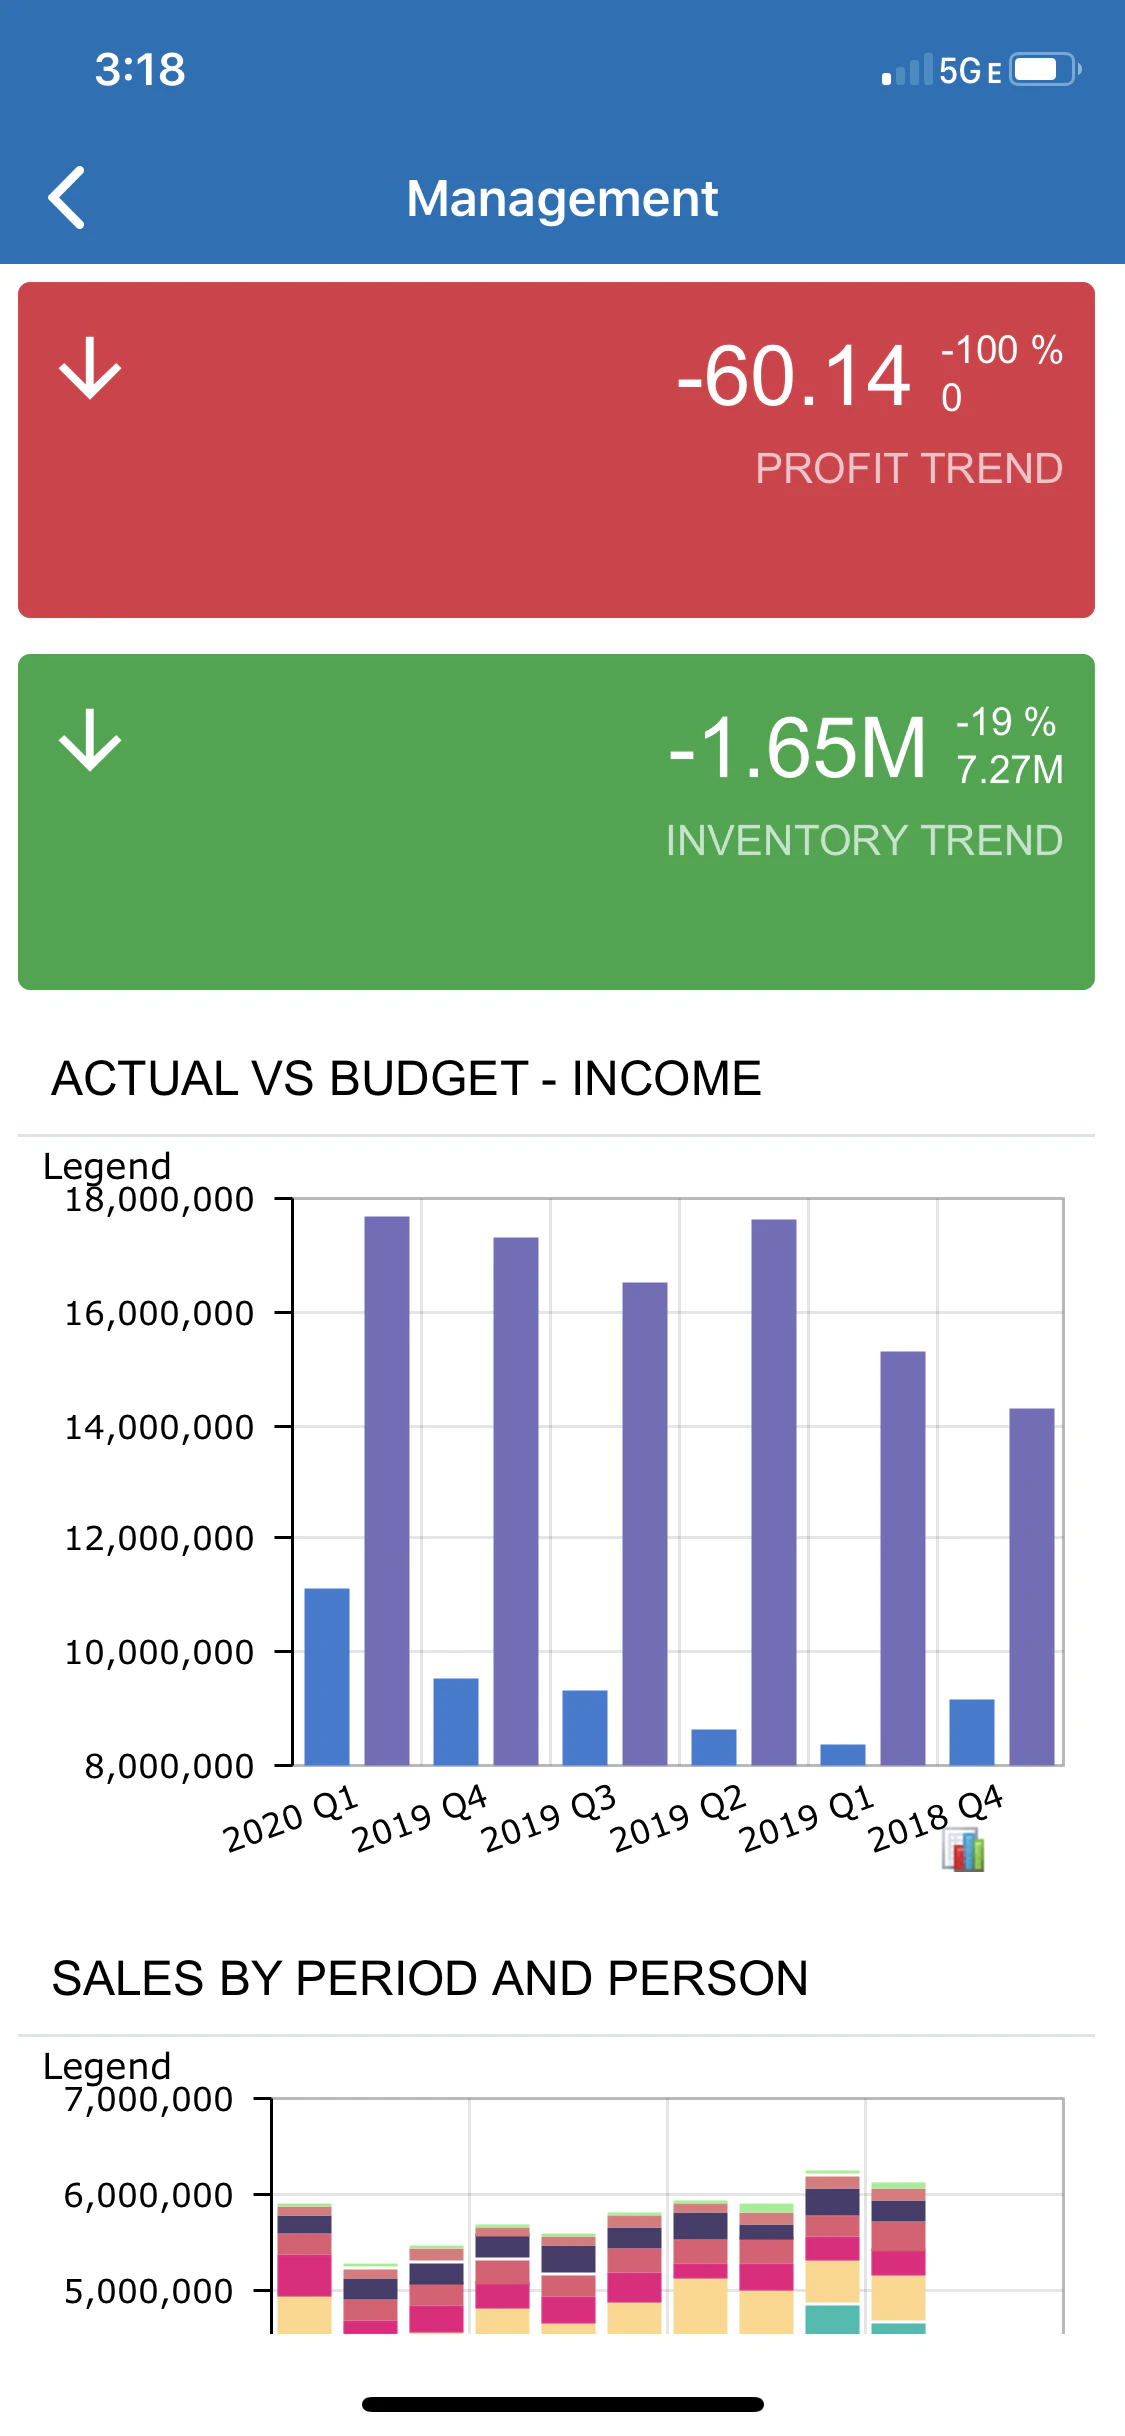The image size is (1125, 2436).
Task: Tap the 2020 Q1 tall purple bar
Action: click(387, 1490)
